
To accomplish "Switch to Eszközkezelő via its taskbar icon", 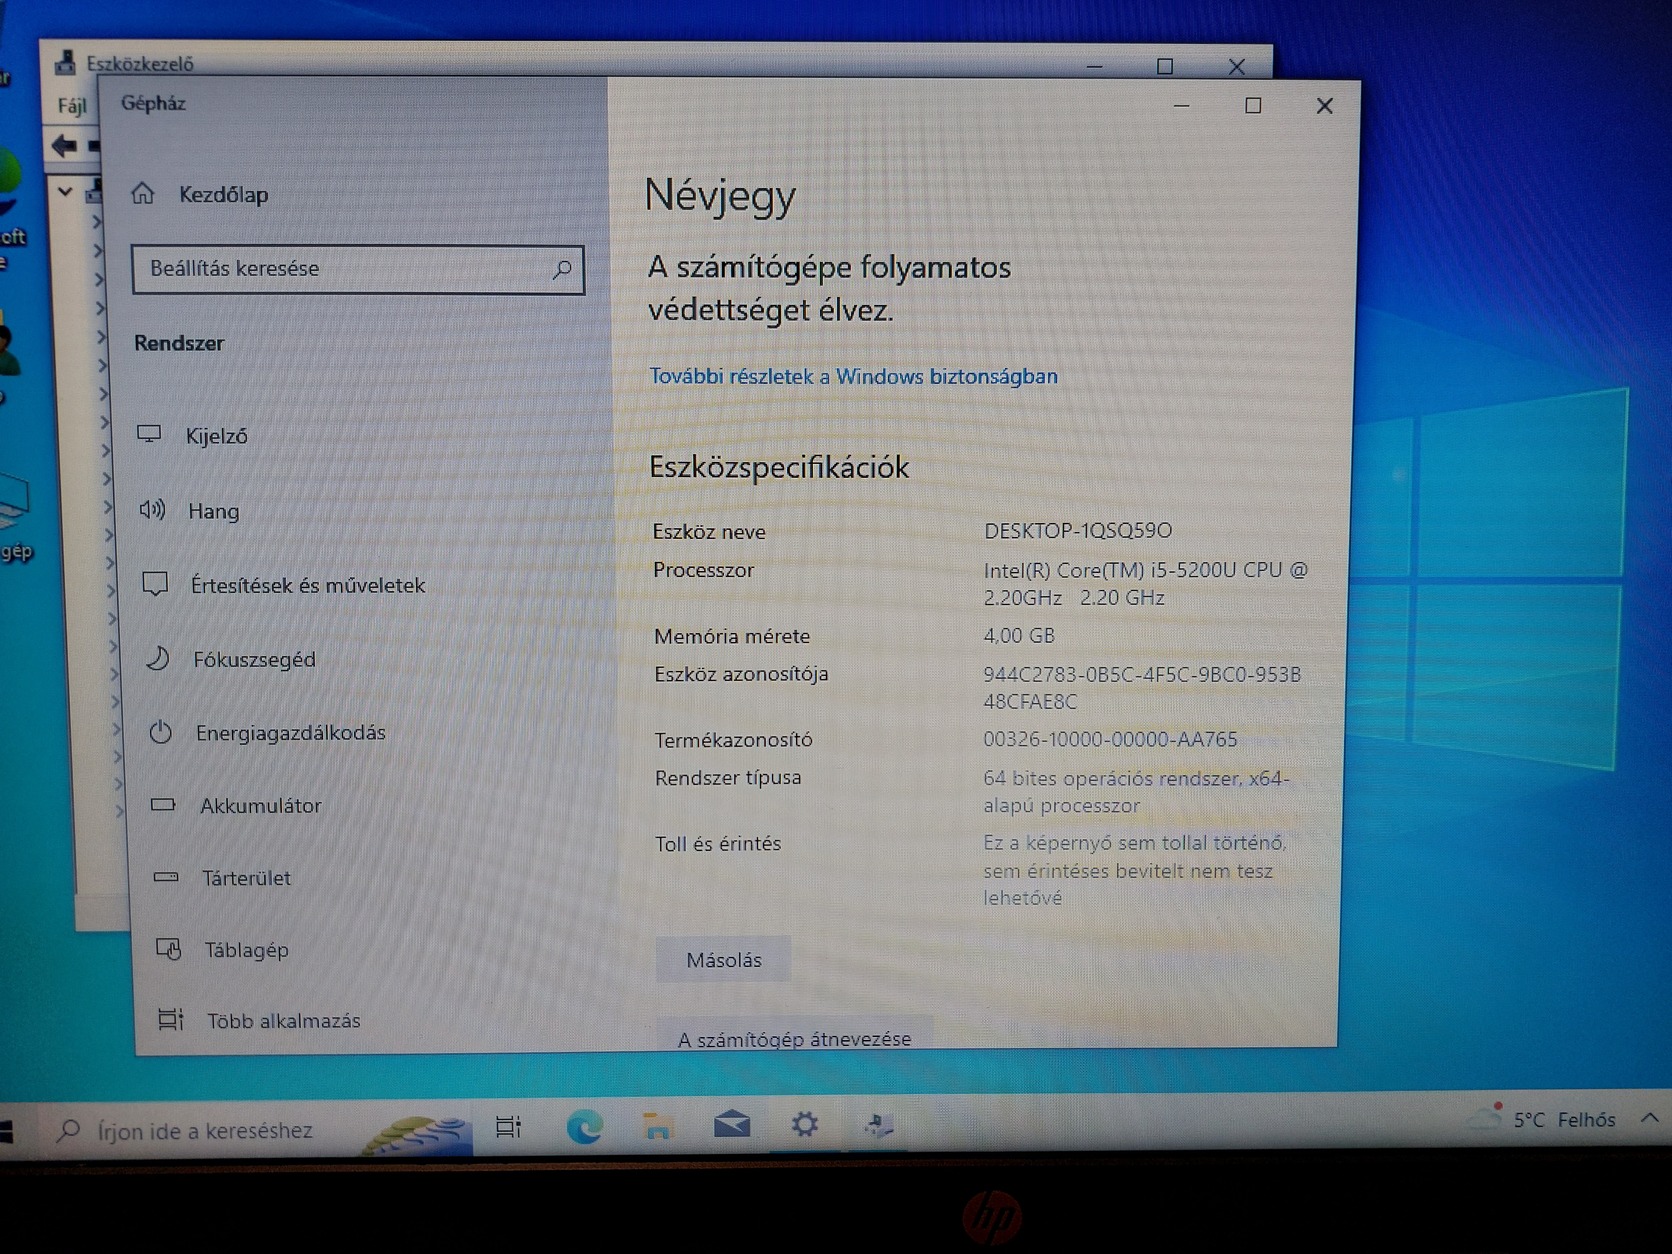I will [x=878, y=1125].
